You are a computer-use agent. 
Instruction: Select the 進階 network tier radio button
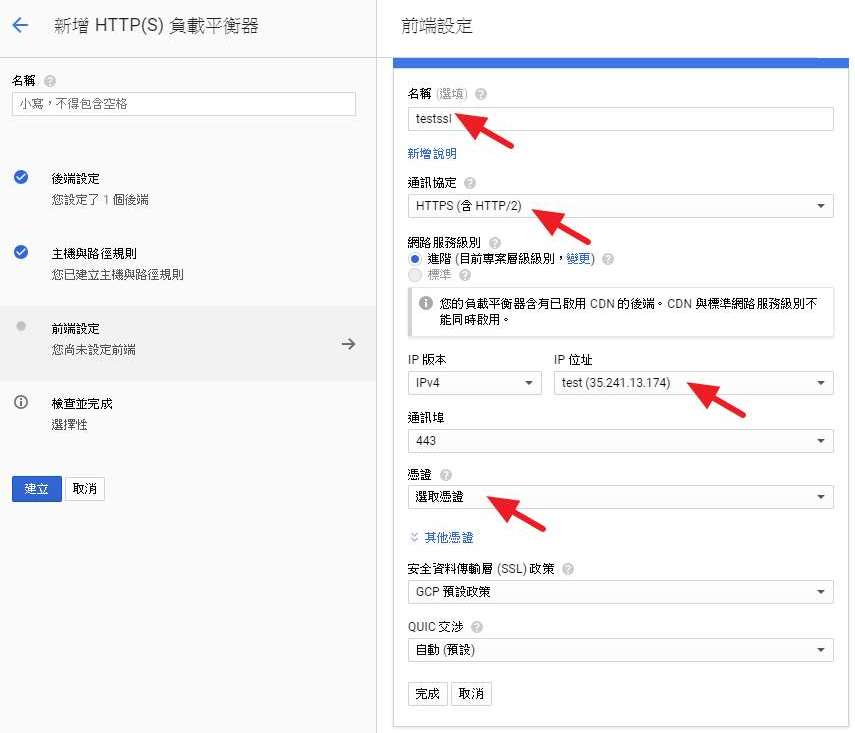click(416, 259)
